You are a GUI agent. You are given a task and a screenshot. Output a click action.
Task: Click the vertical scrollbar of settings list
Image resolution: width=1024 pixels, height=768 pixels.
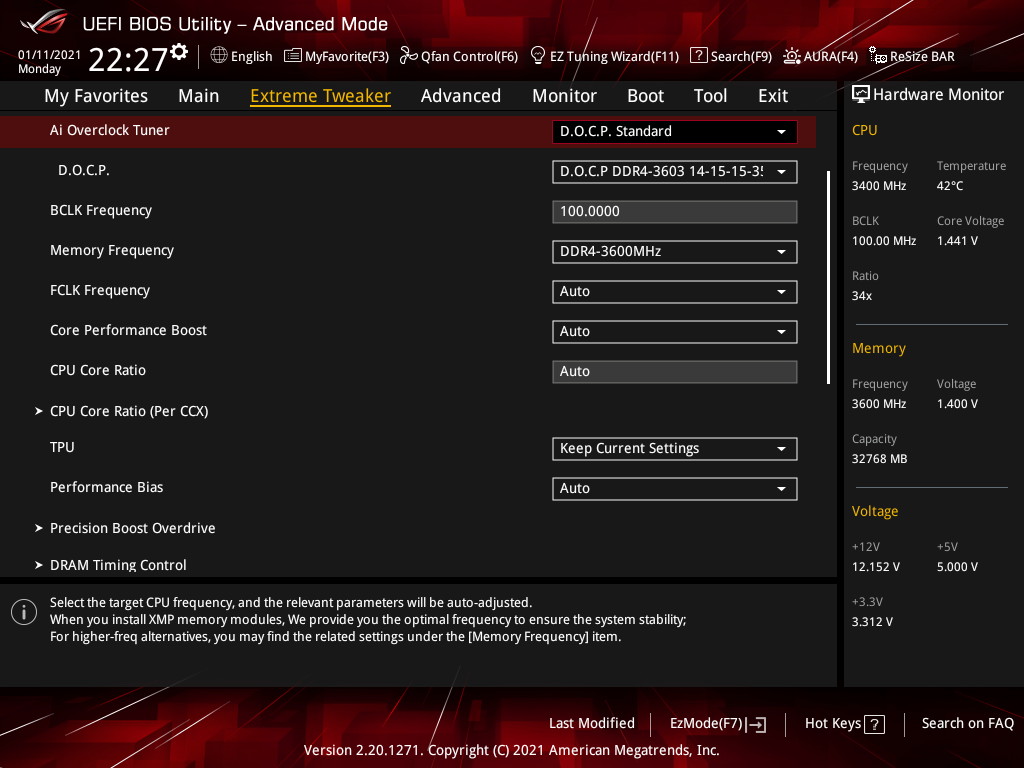[828, 277]
